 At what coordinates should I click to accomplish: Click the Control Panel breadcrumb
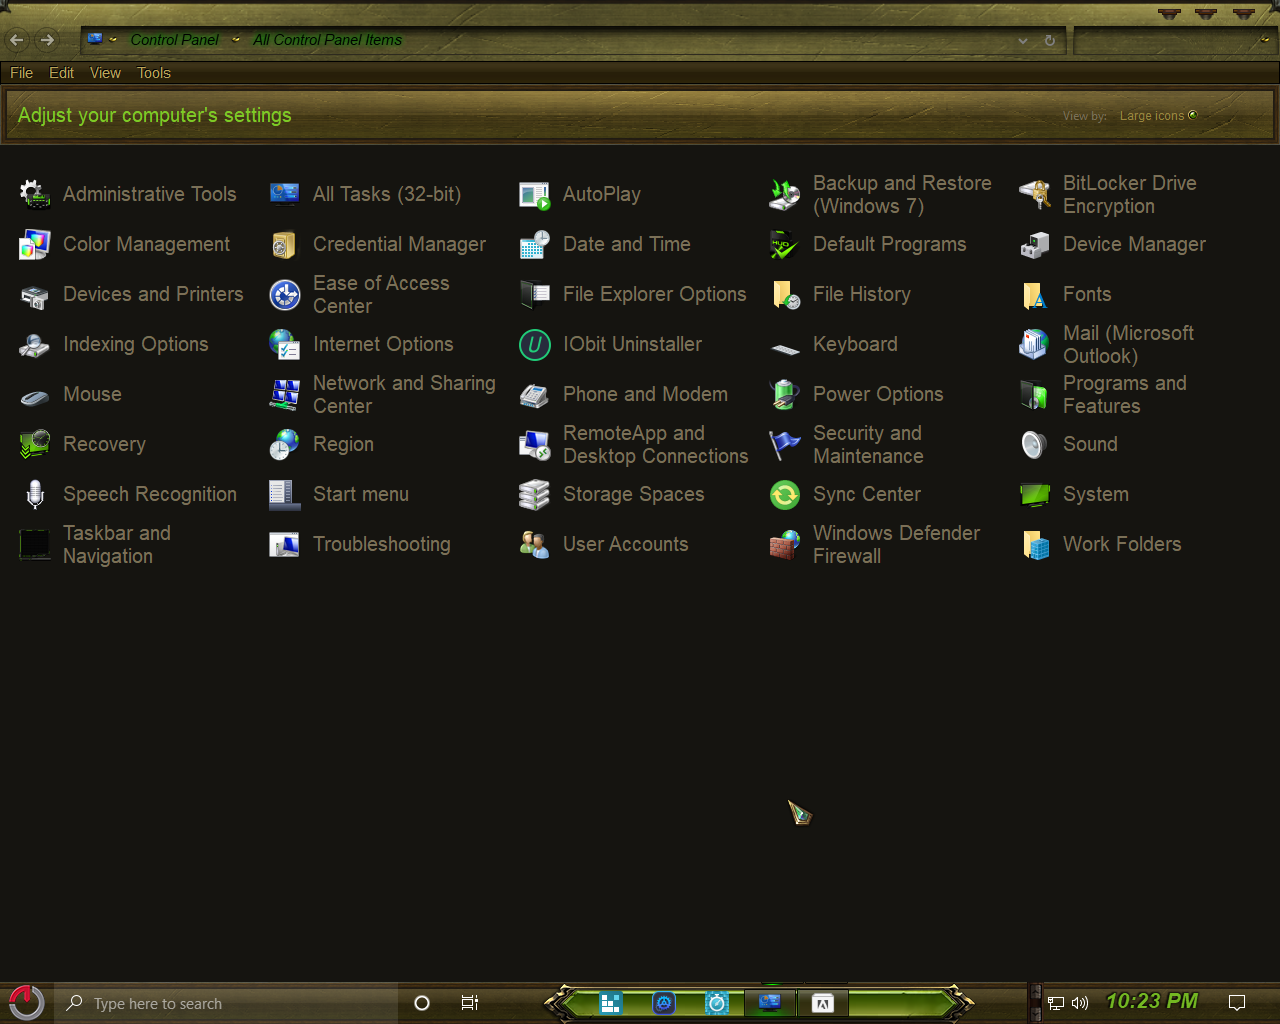(x=174, y=40)
